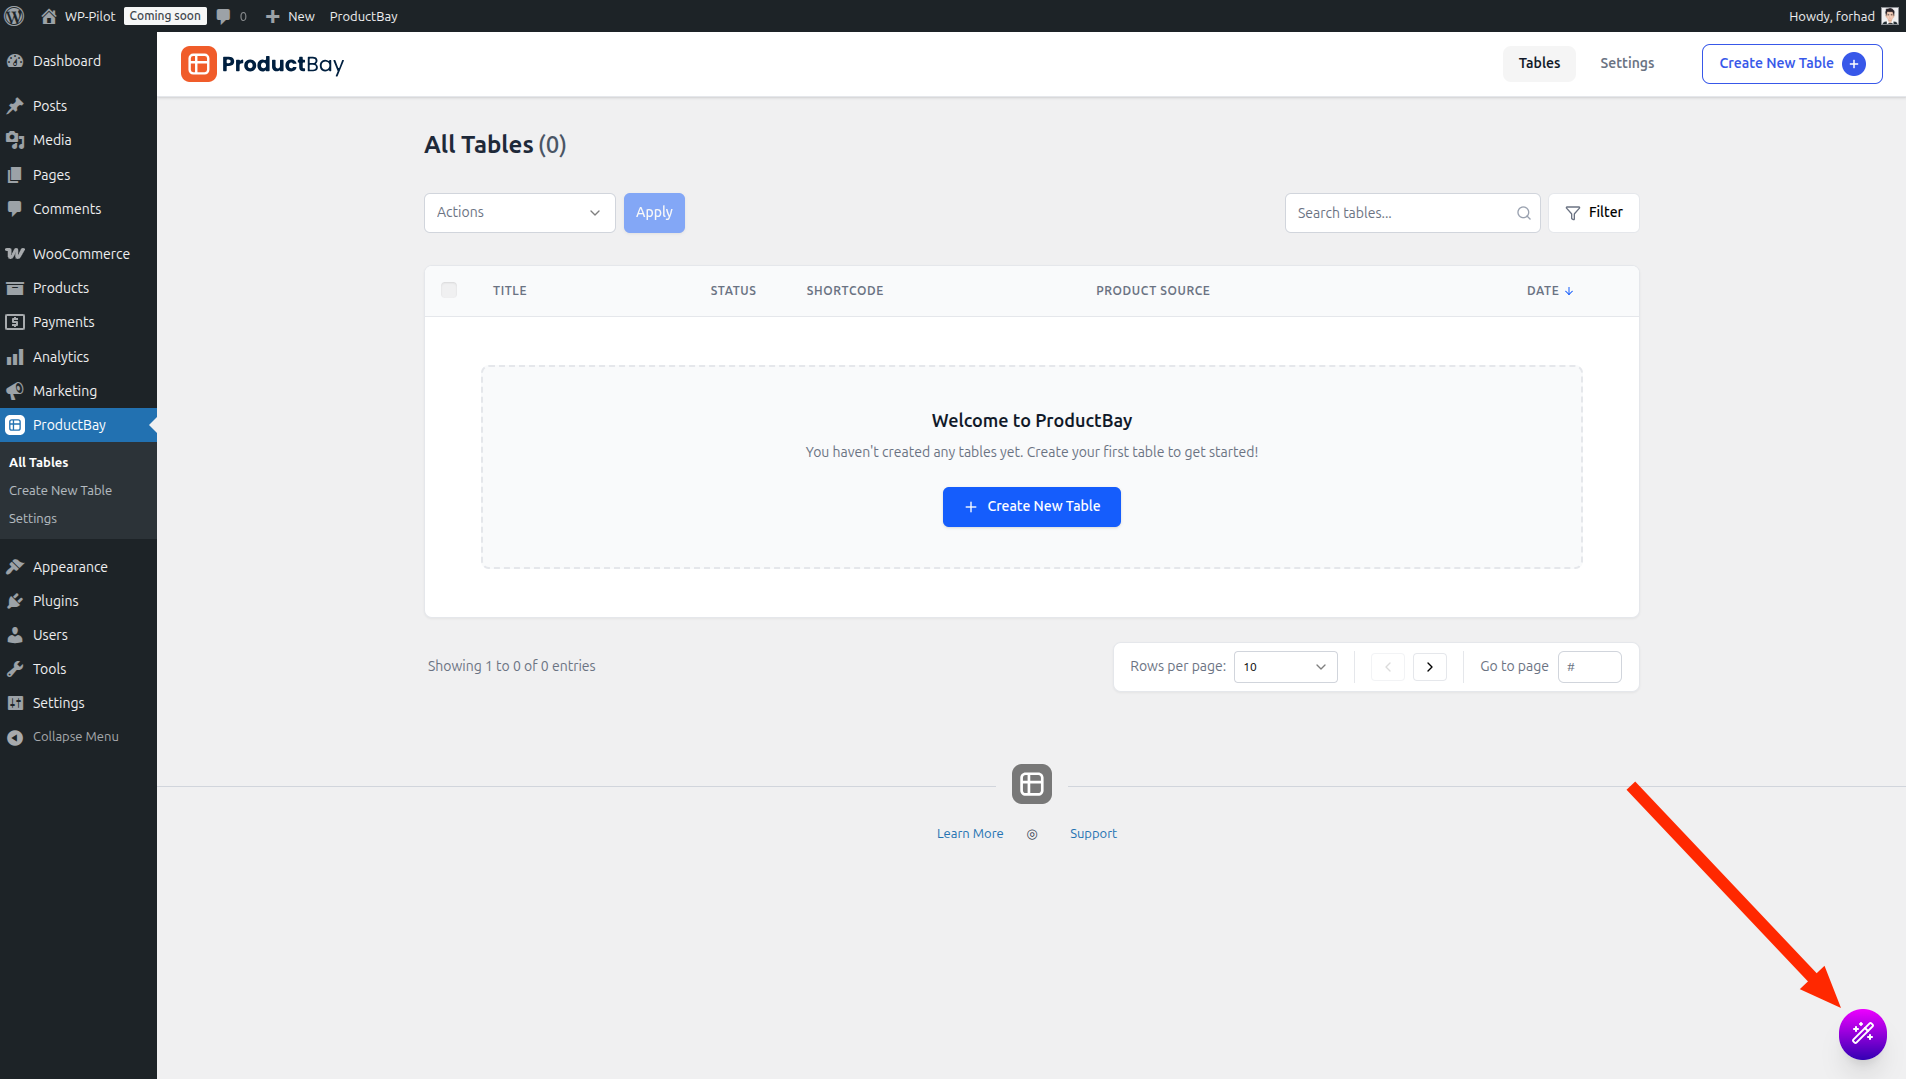
Task: Click the WordPress logo in admin bar
Action: (14, 15)
